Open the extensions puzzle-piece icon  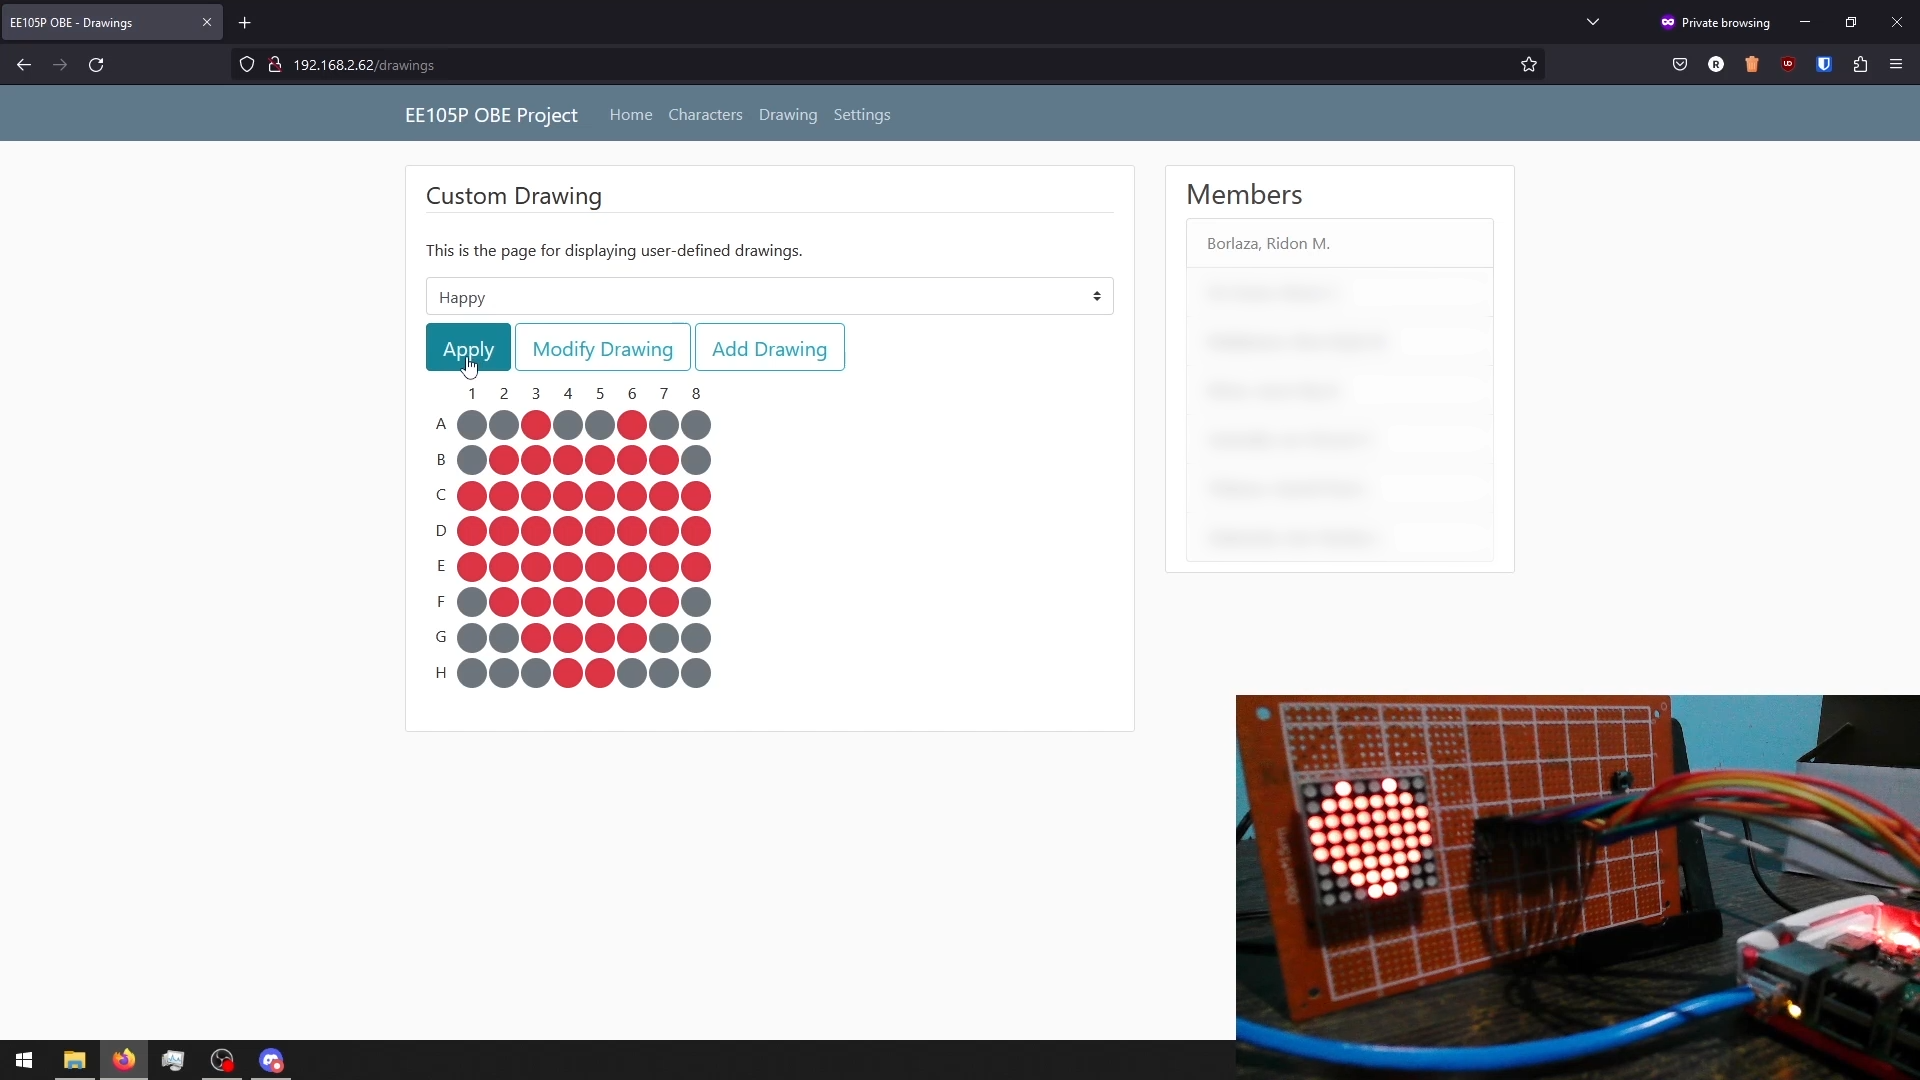(x=1860, y=65)
